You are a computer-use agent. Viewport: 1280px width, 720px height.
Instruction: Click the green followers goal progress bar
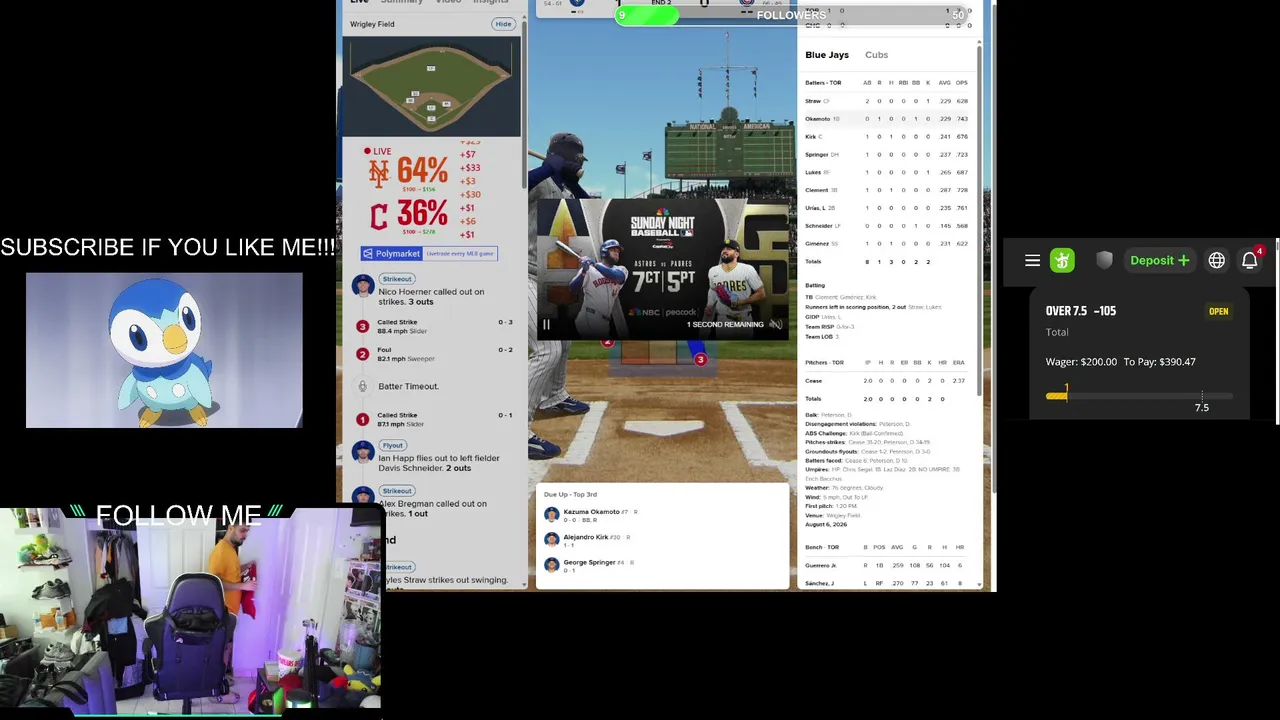click(647, 15)
